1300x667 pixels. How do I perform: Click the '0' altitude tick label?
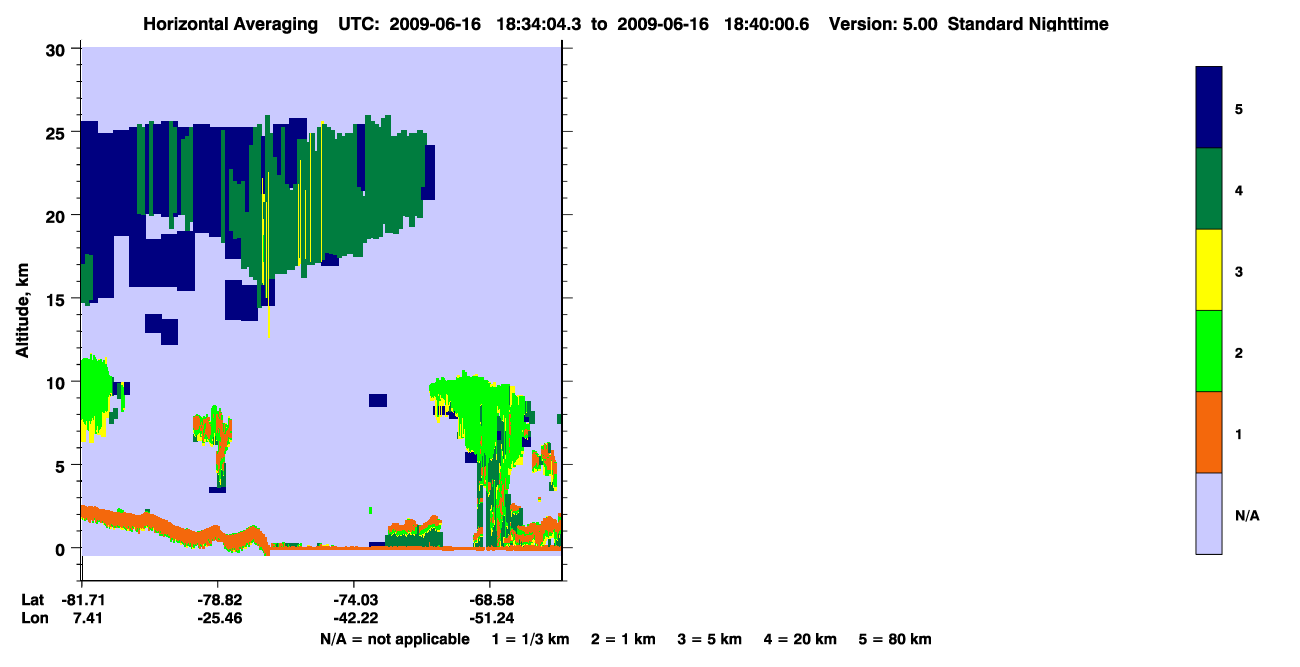click(x=62, y=548)
